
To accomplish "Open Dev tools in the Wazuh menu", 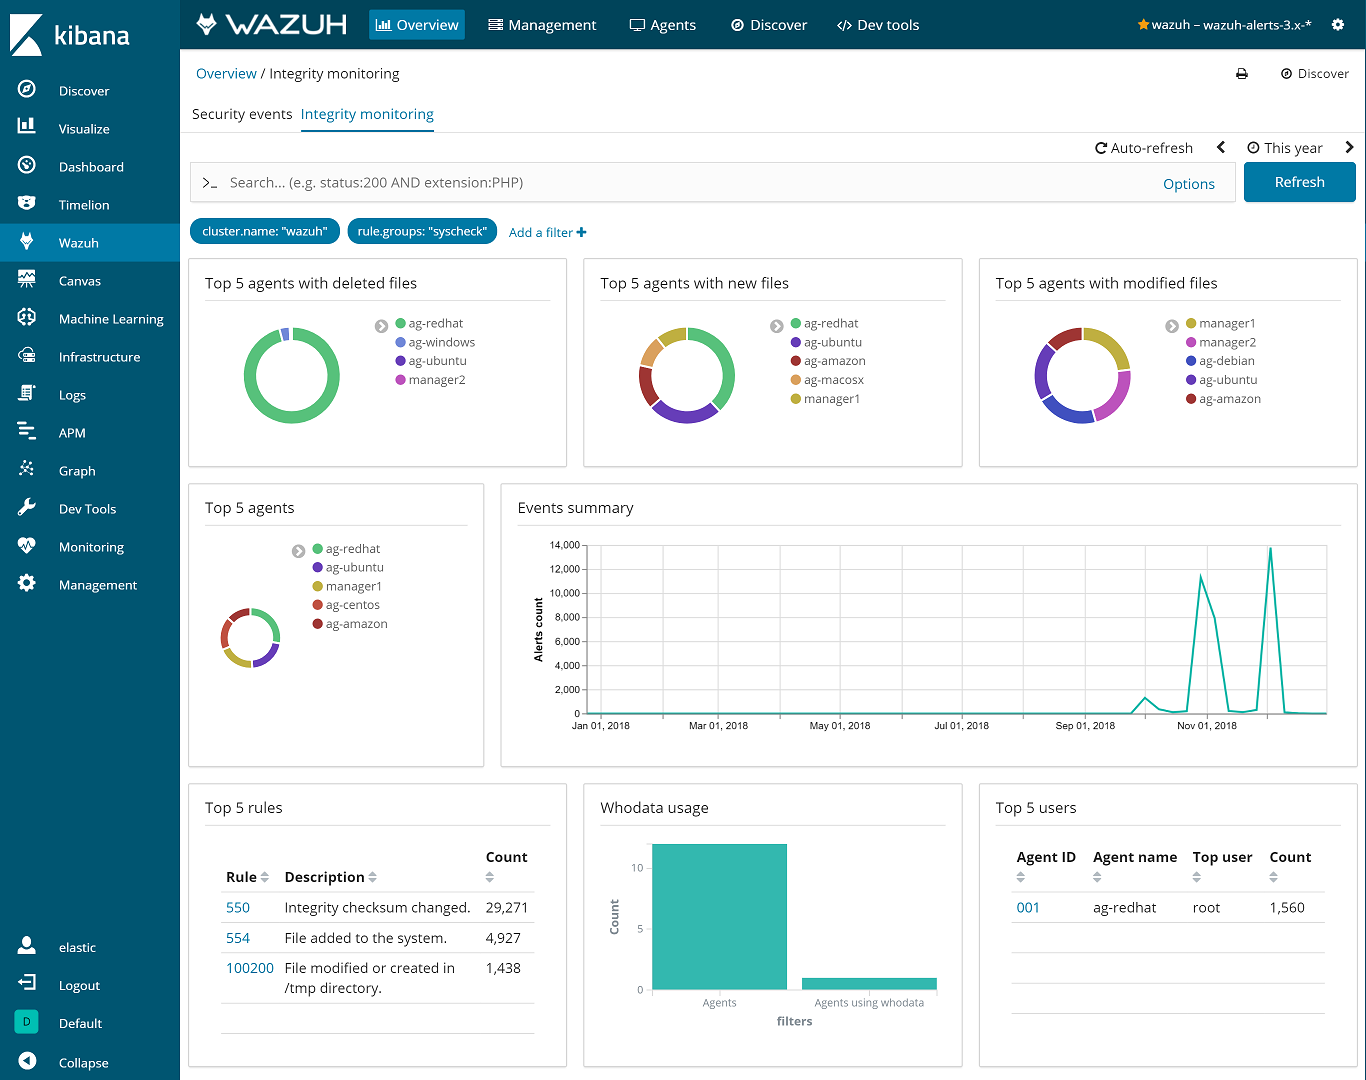I will click(878, 25).
